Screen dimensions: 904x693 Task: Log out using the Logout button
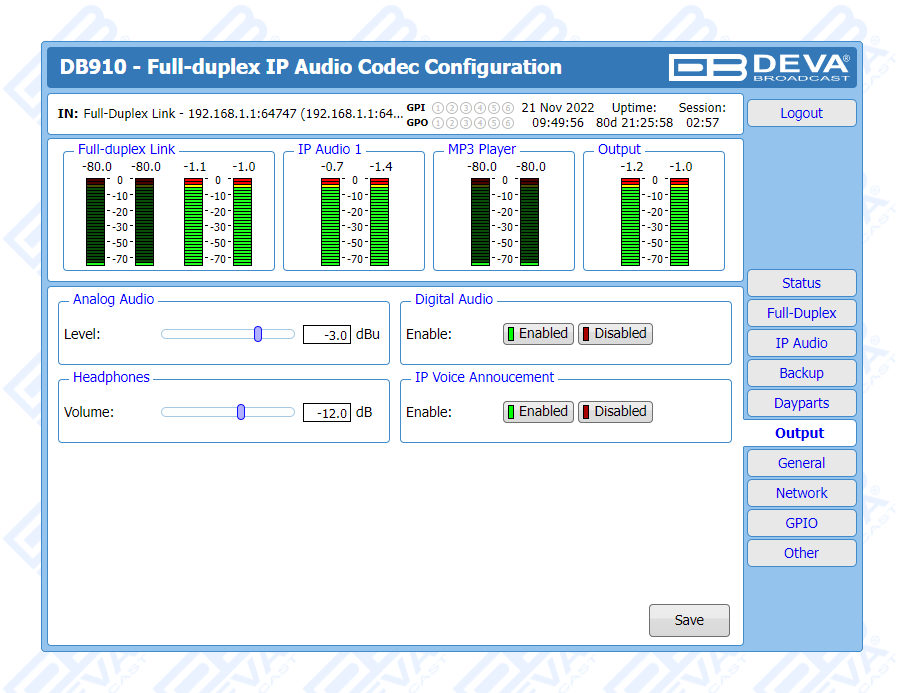801,113
